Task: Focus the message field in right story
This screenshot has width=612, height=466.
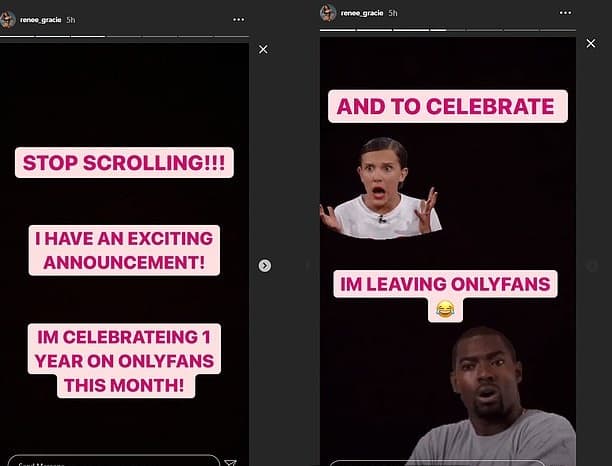Action: coord(437,463)
